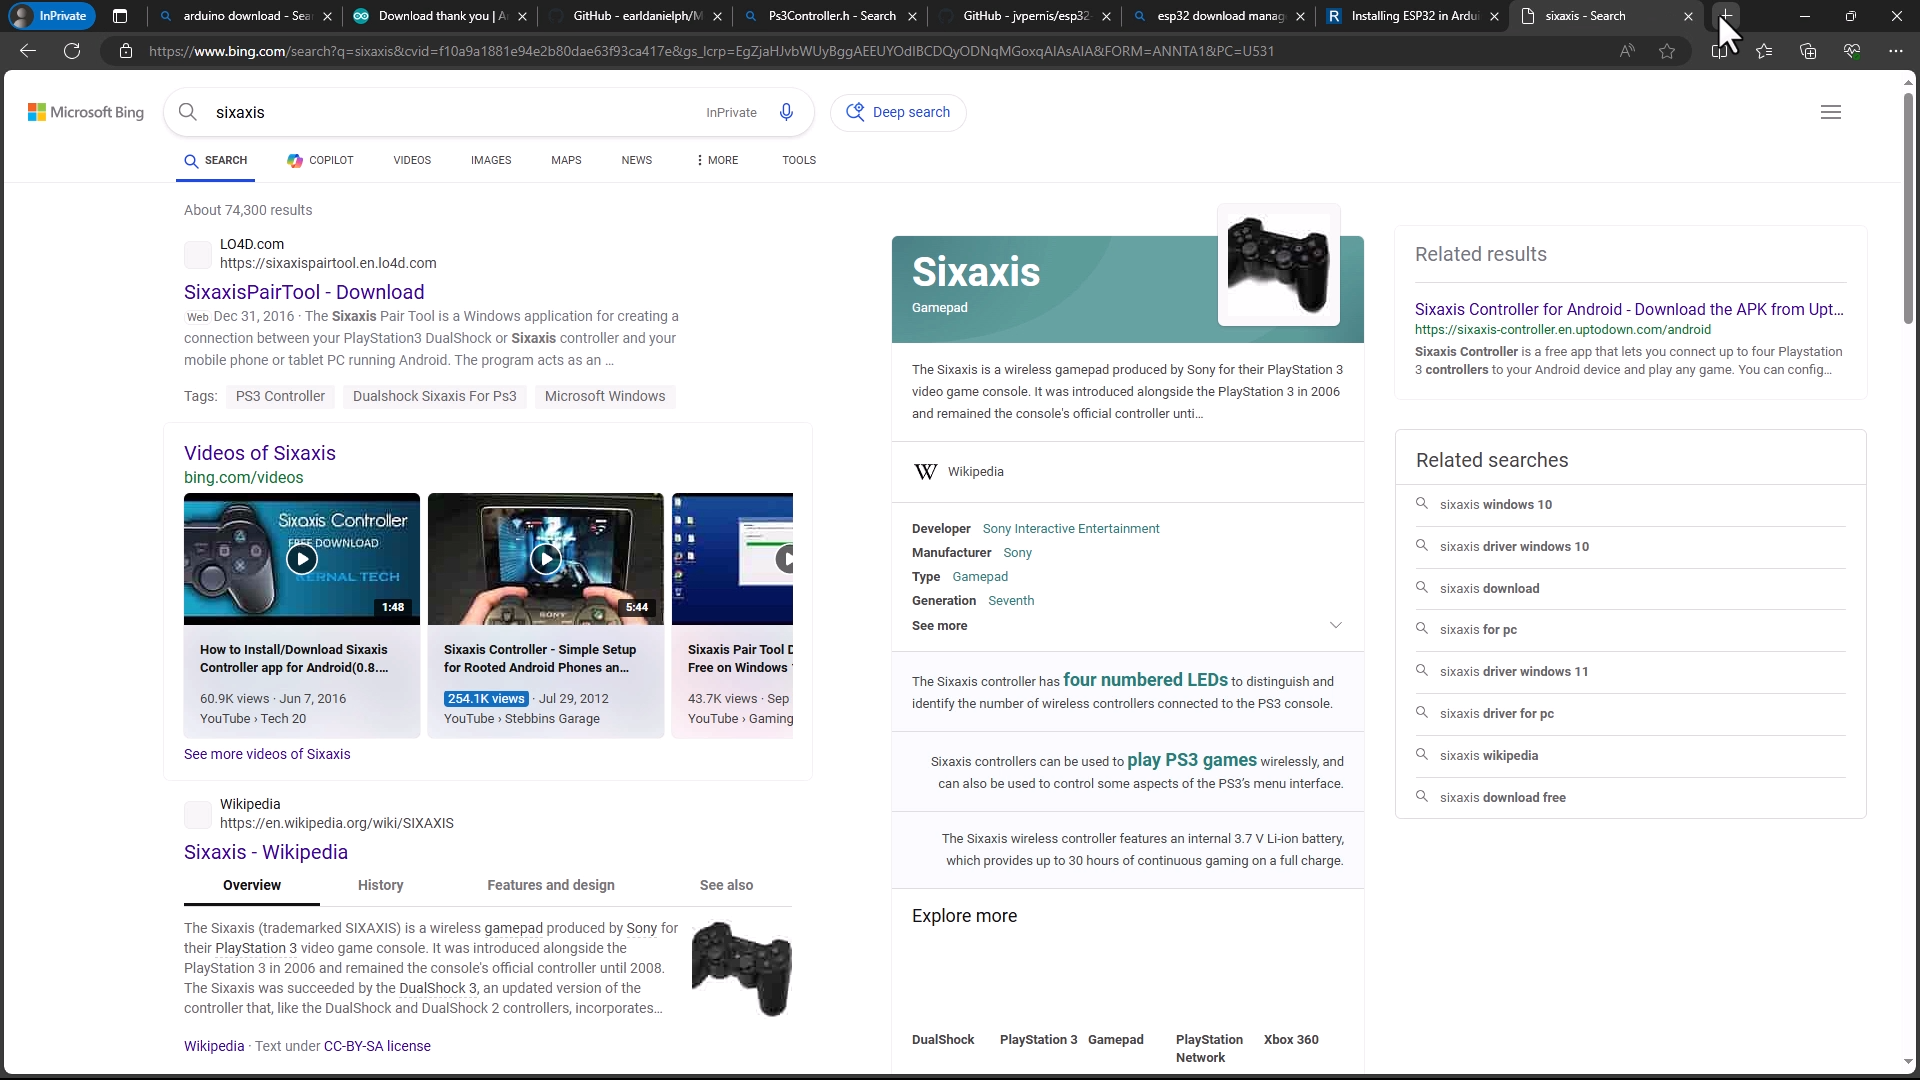Open TOOLS search filter options
This screenshot has height=1080, width=1920.
point(799,160)
